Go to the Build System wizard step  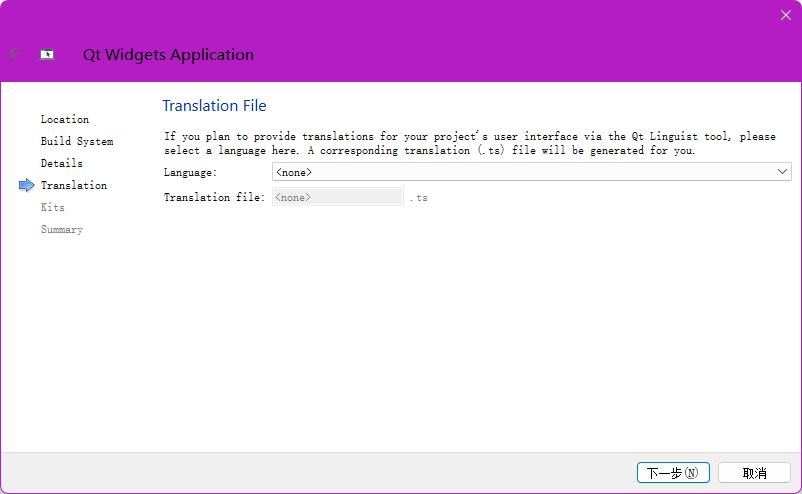(x=76, y=141)
